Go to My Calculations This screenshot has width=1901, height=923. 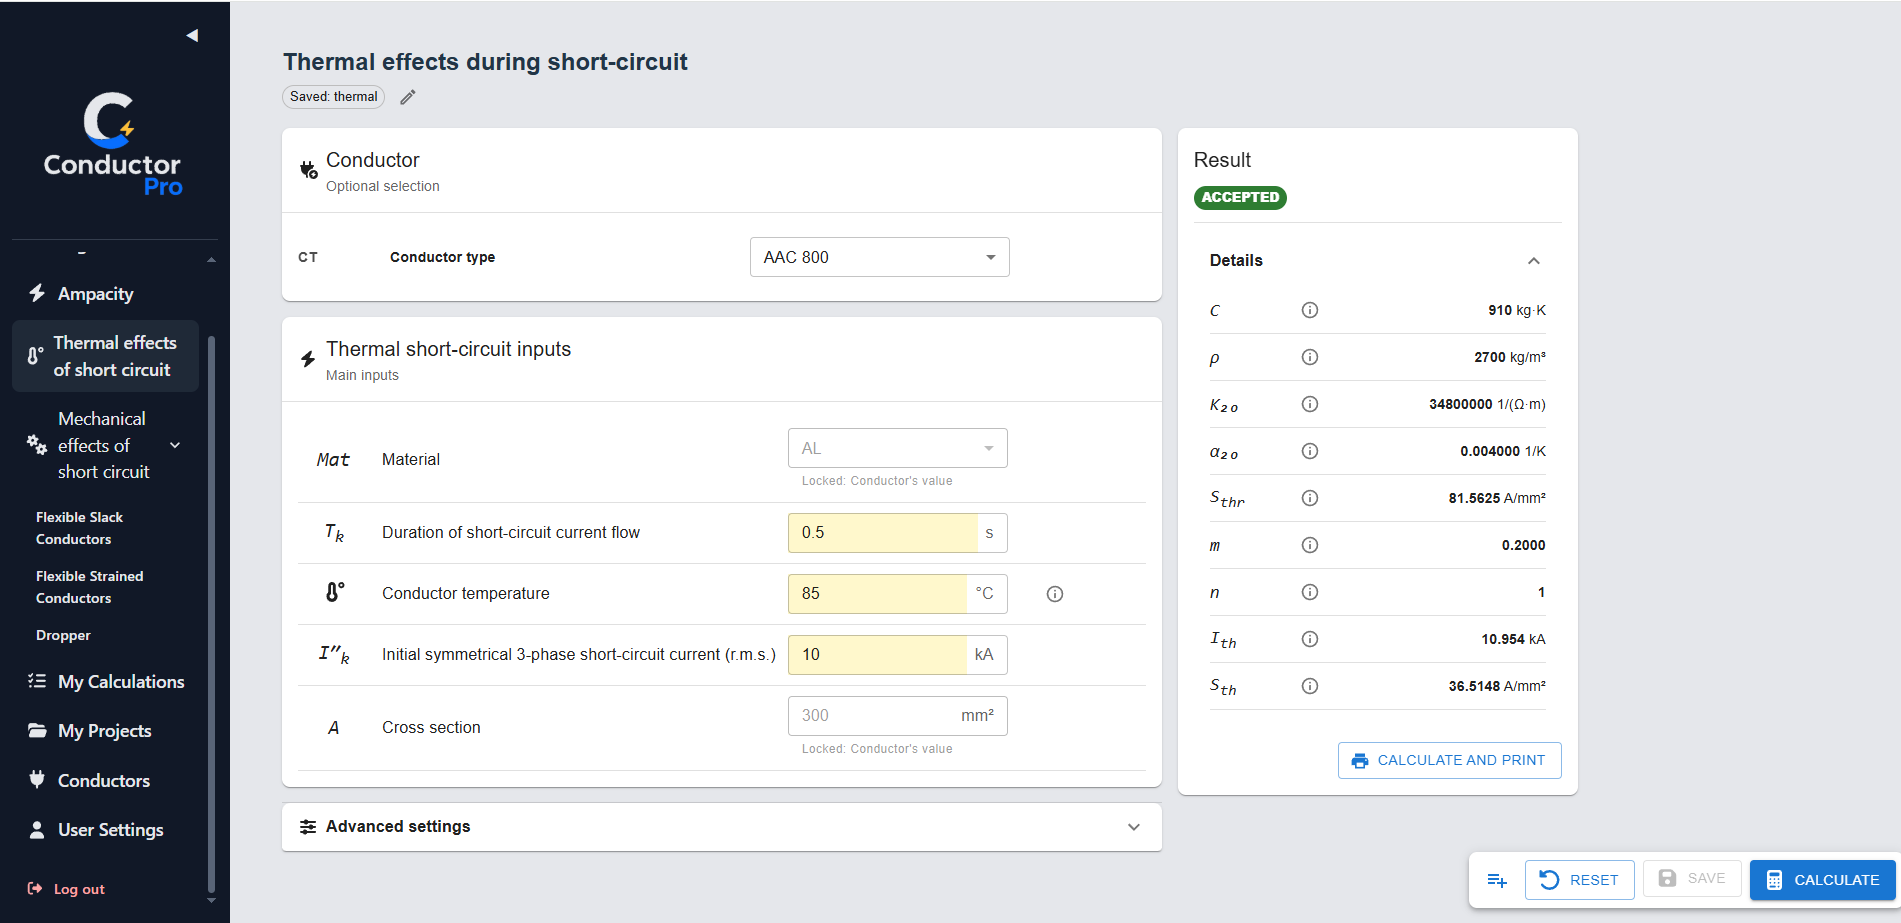[105, 682]
